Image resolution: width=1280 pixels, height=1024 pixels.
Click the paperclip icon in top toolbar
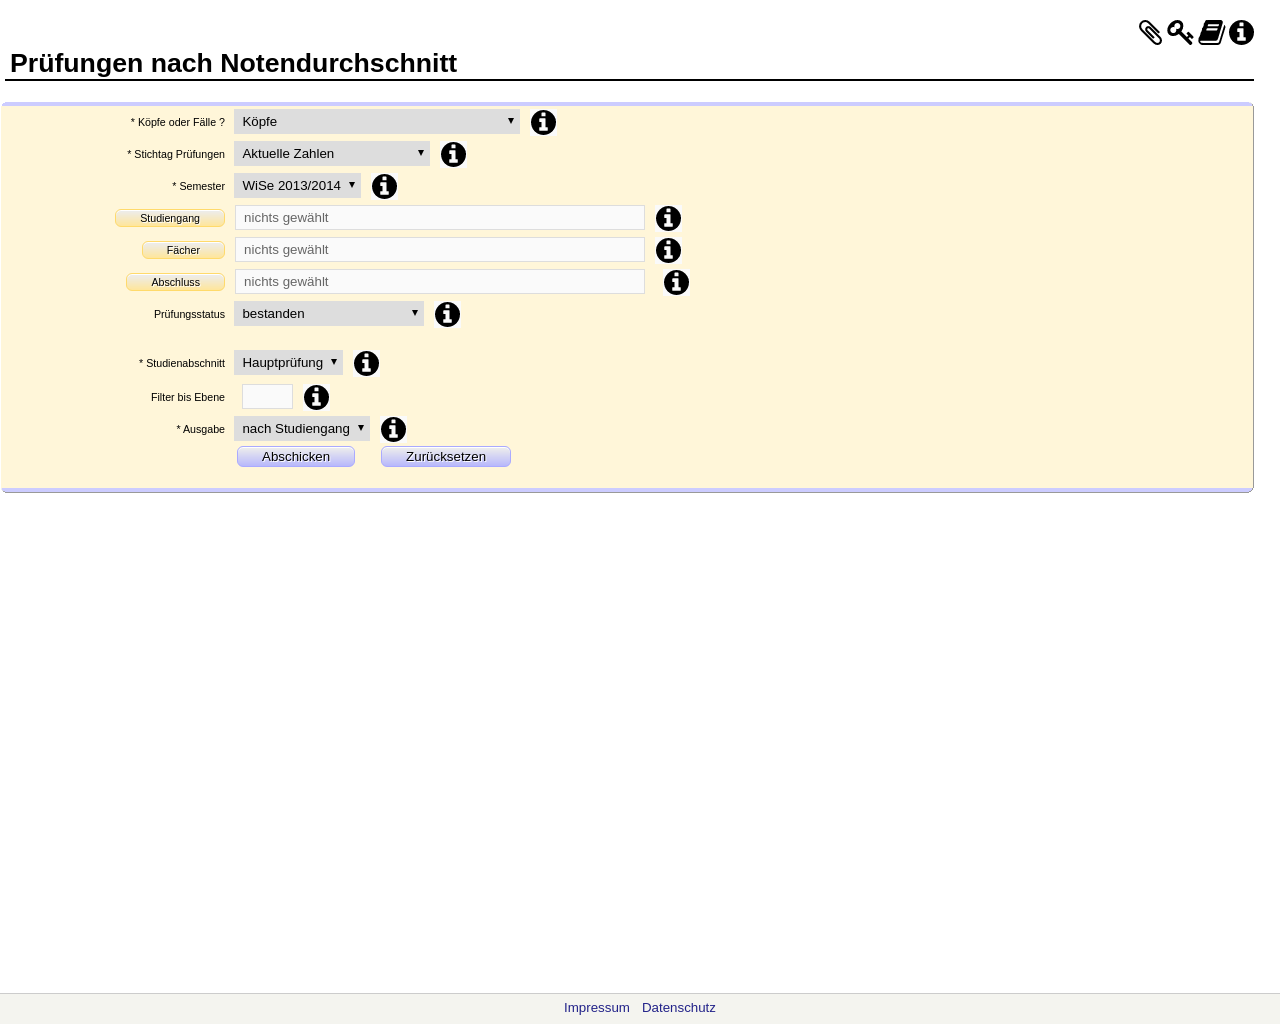[x=1150, y=33]
